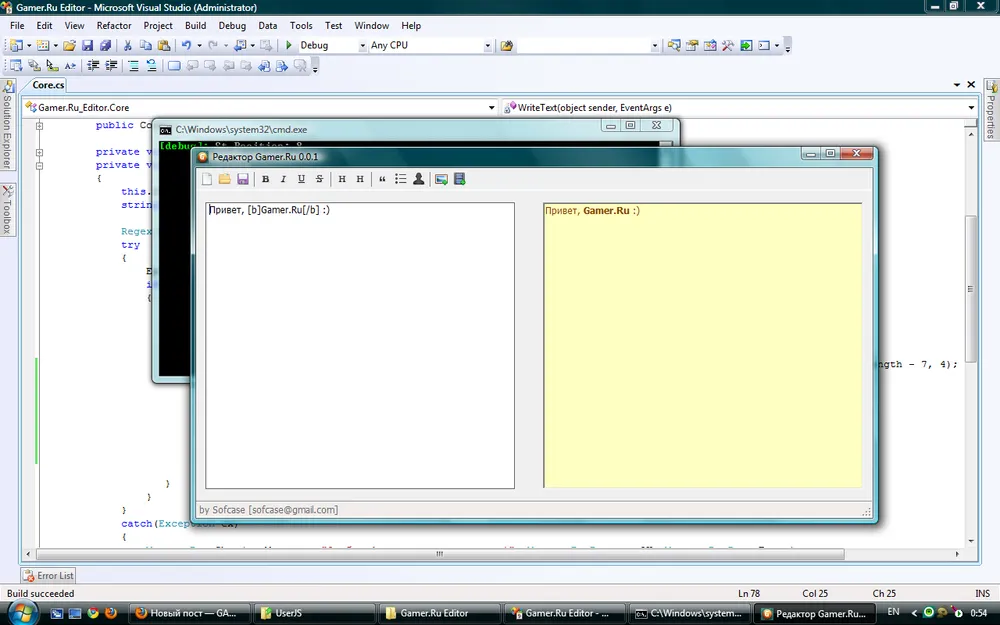Switch to the Core.cs tab
Image resolution: width=1000 pixels, height=625 pixels.
coord(49,85)
